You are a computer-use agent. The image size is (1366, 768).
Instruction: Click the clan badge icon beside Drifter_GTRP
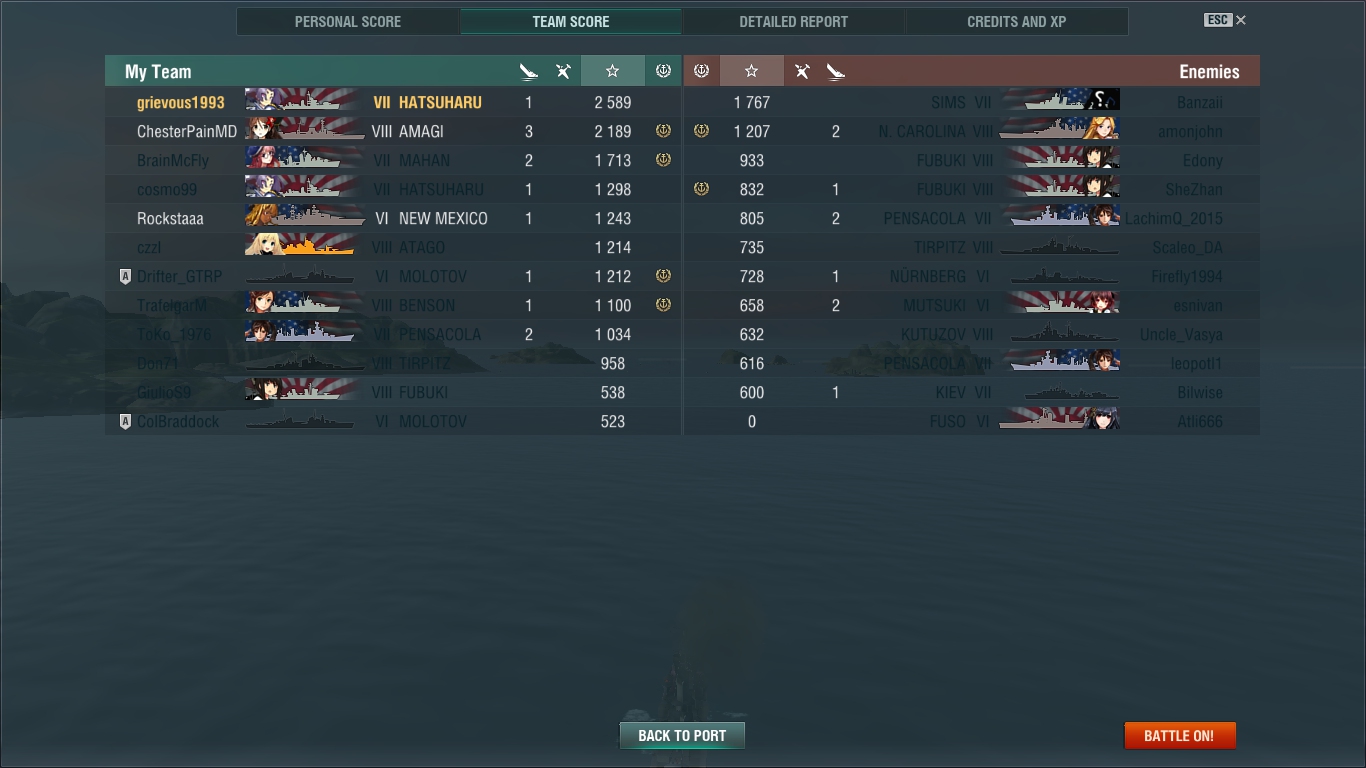point(125,277)
